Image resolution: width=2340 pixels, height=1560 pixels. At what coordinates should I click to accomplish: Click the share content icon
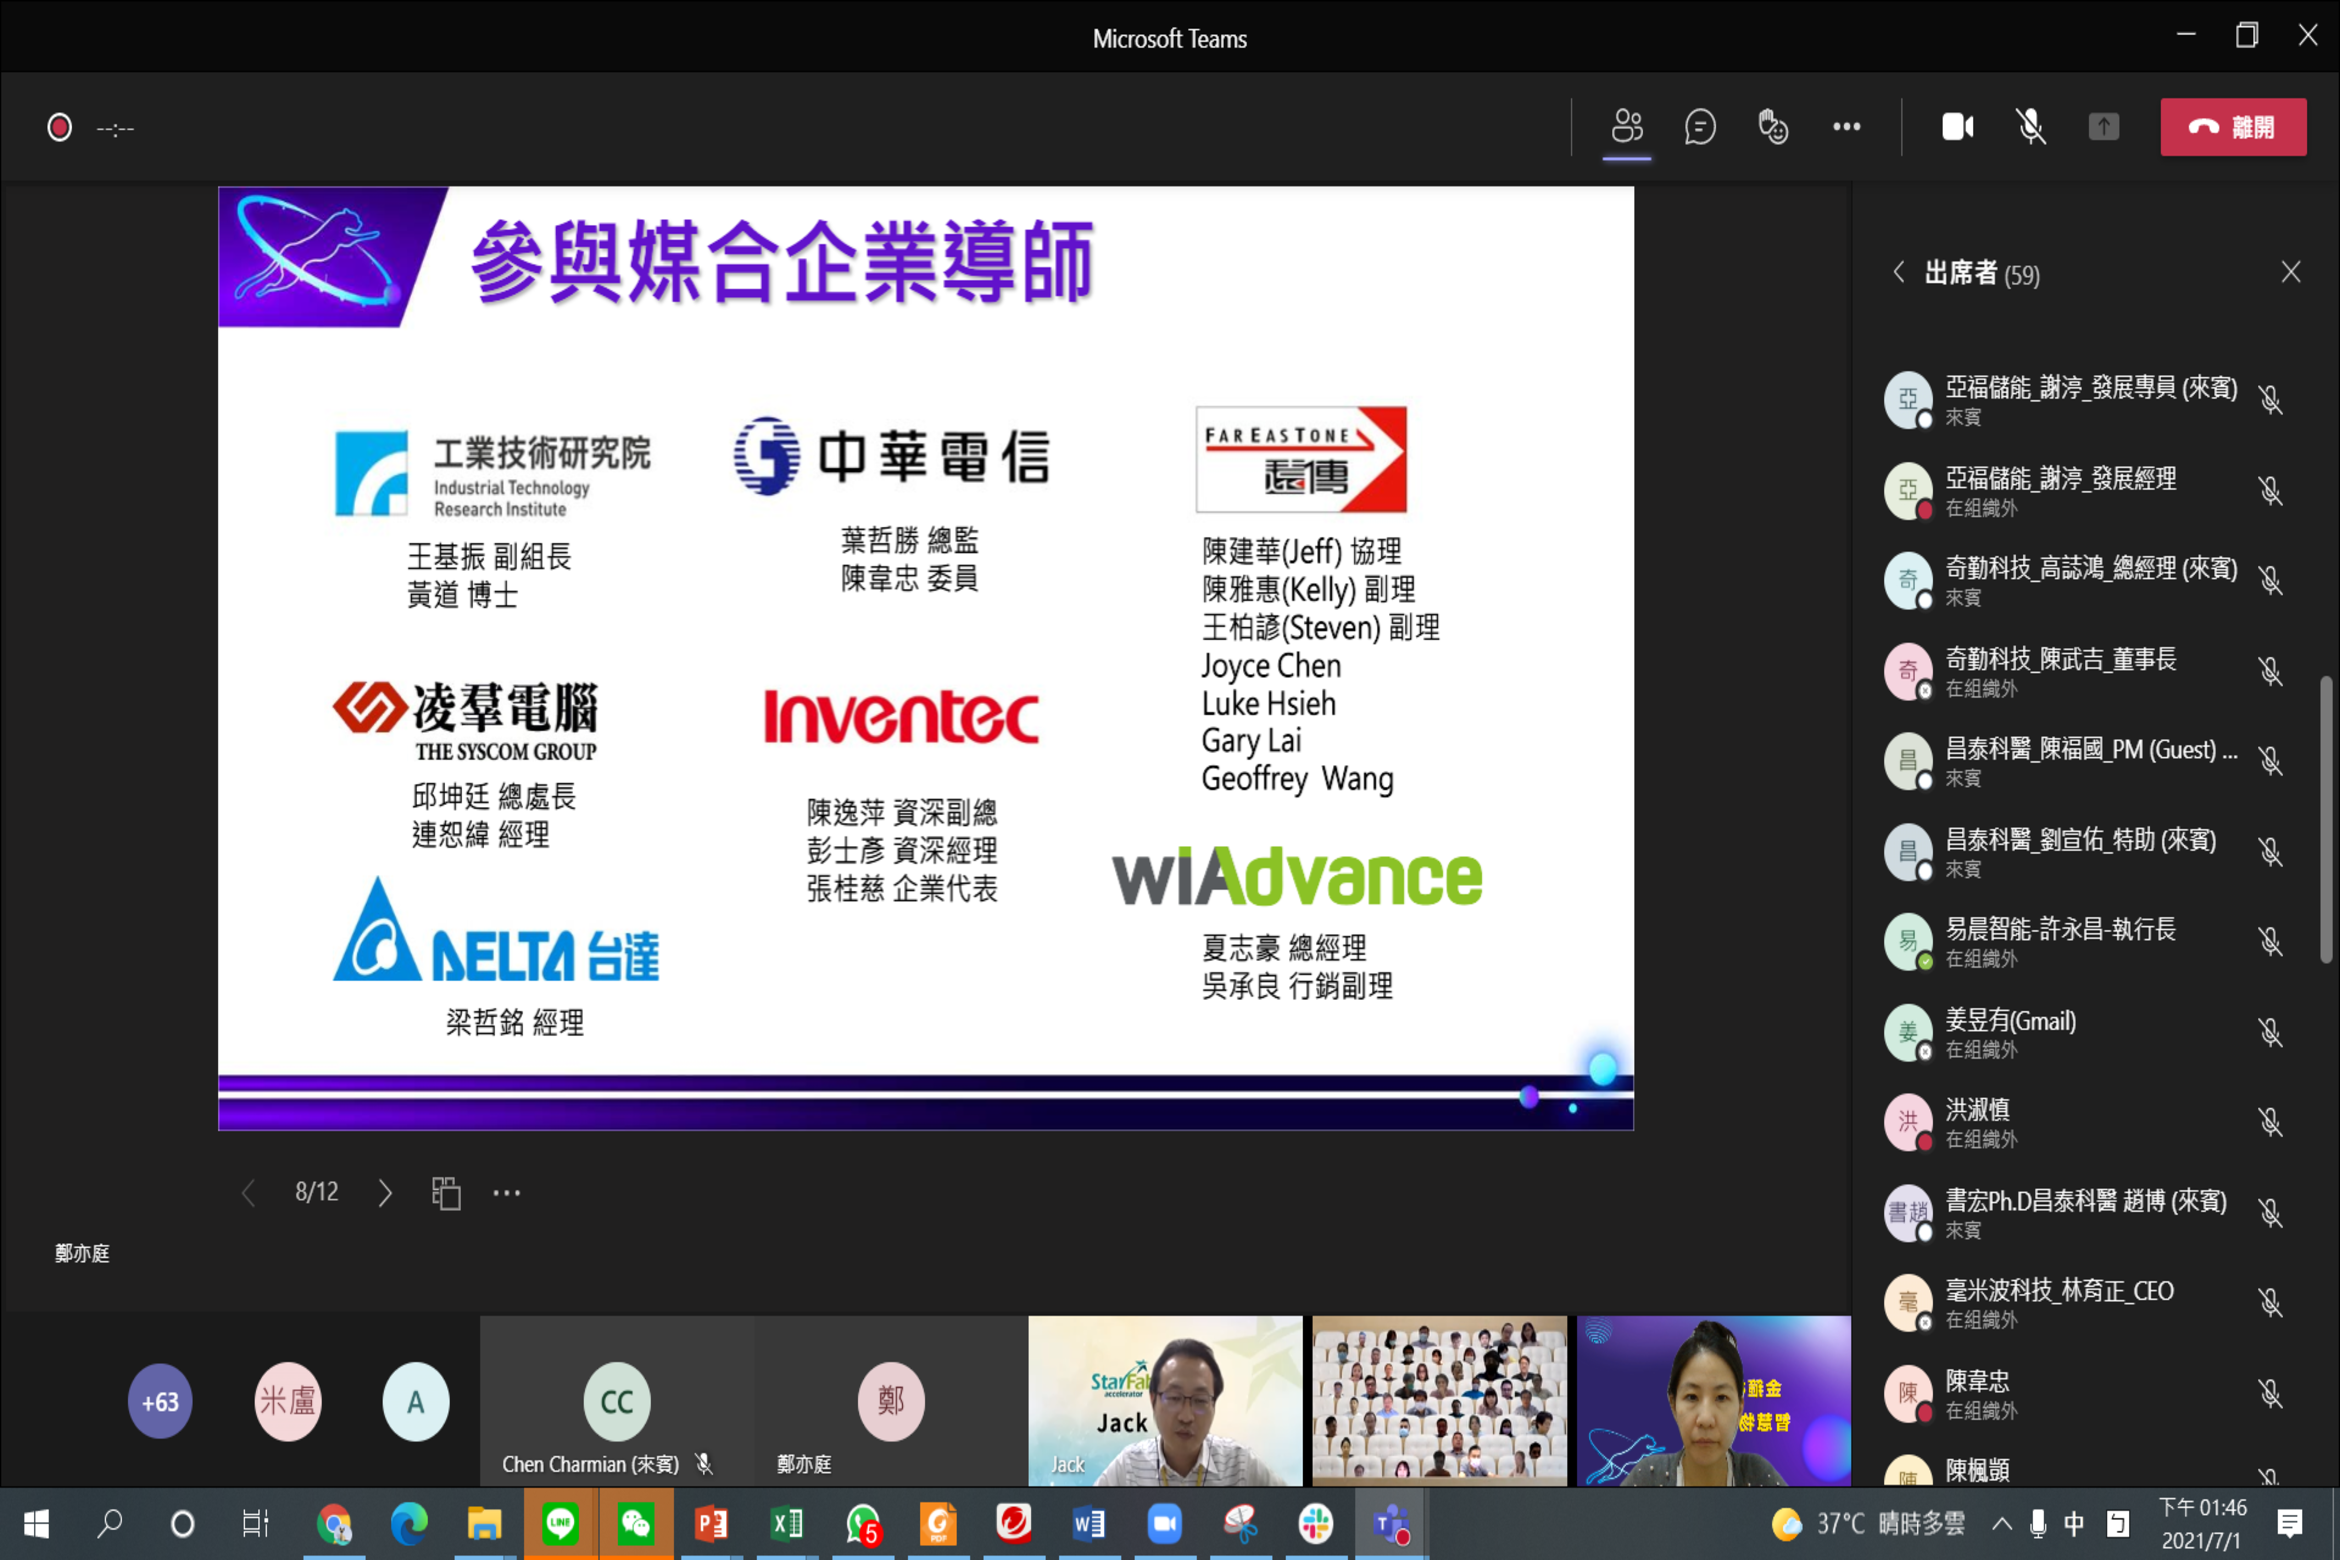point(2104,127)
